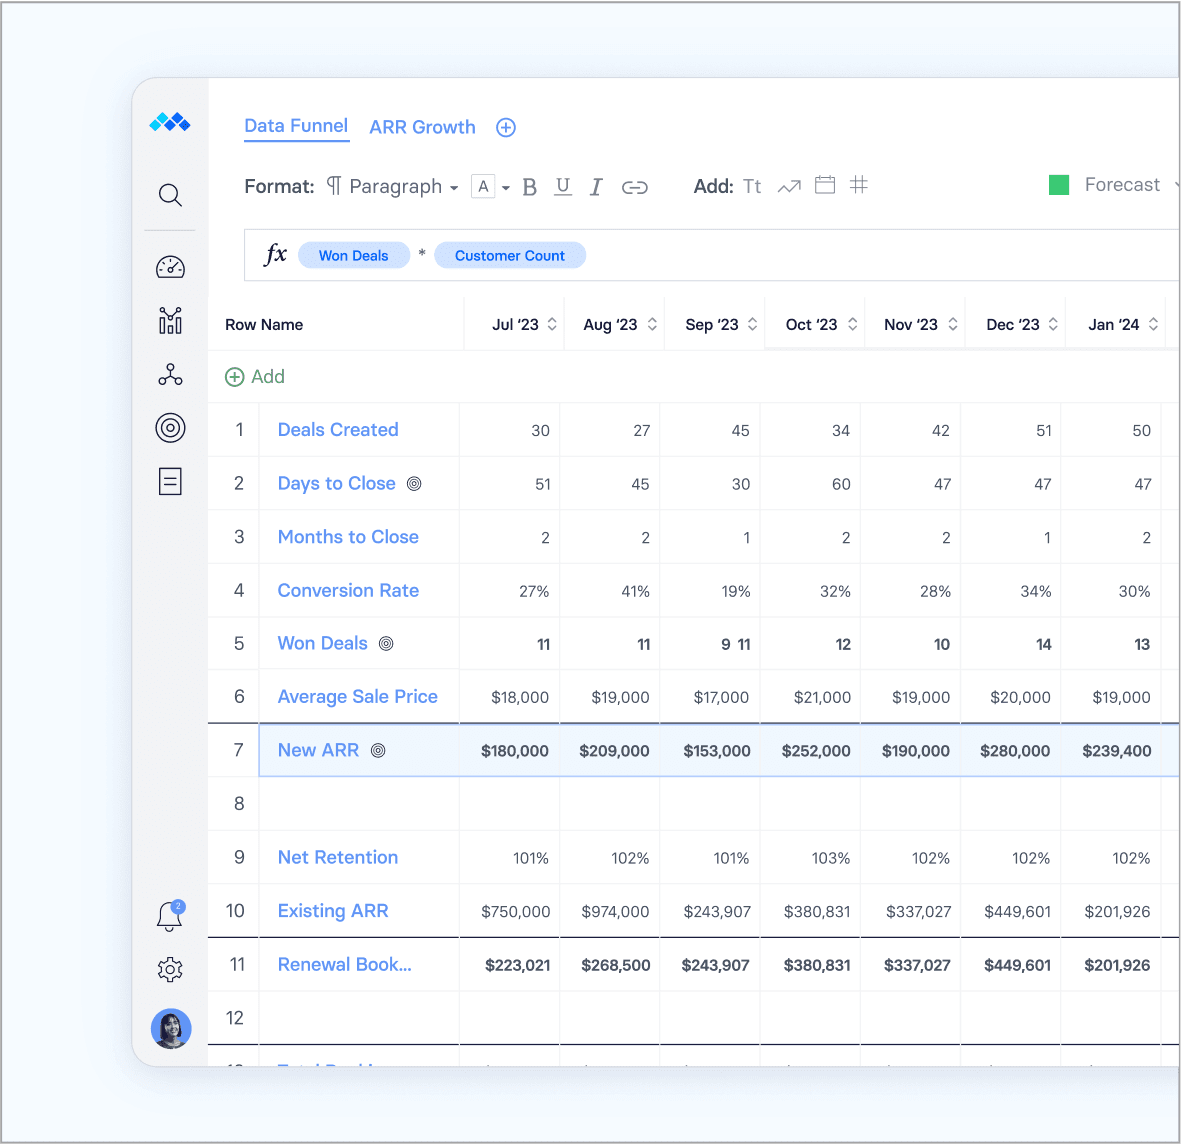Open the Existing ARR row link

click(x=333, y=911)
